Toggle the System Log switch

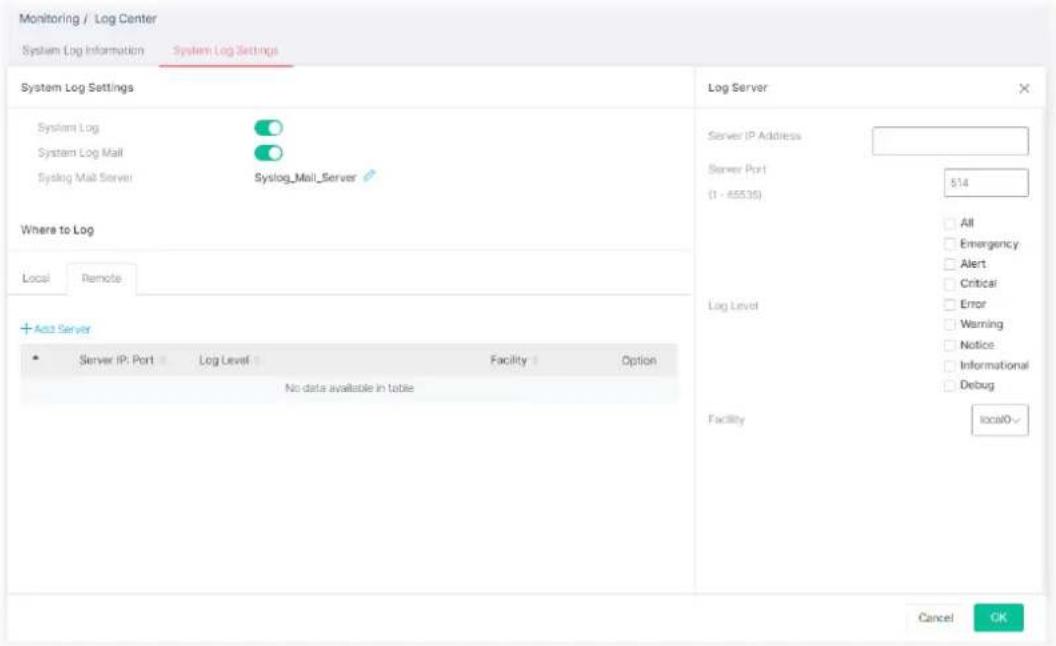(268, 127)
